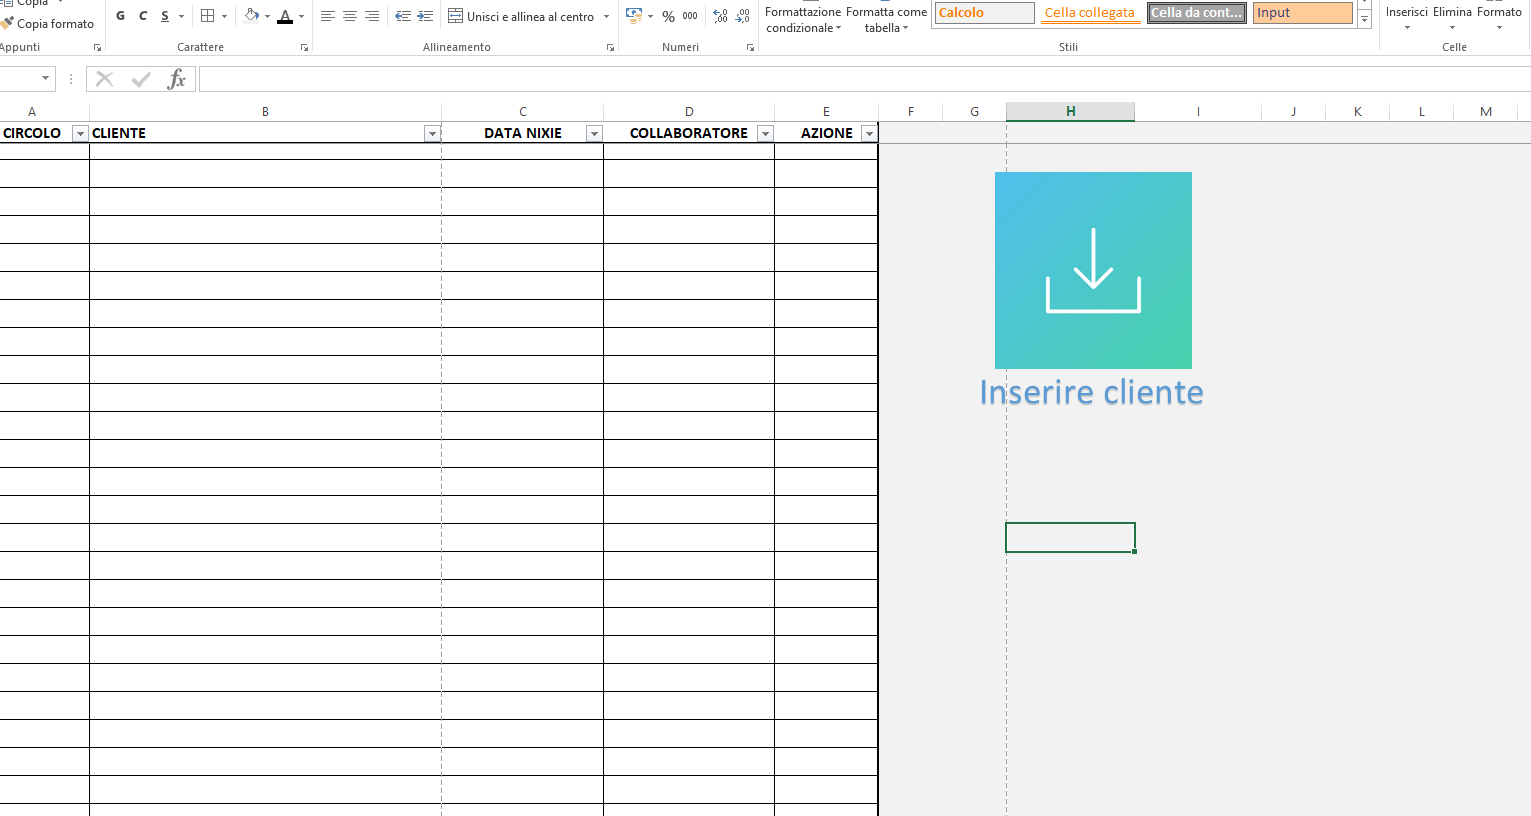This screenshot has width=1531, height=816.
Task: Toggle underline formatting (S)
Action: point(165,16)
